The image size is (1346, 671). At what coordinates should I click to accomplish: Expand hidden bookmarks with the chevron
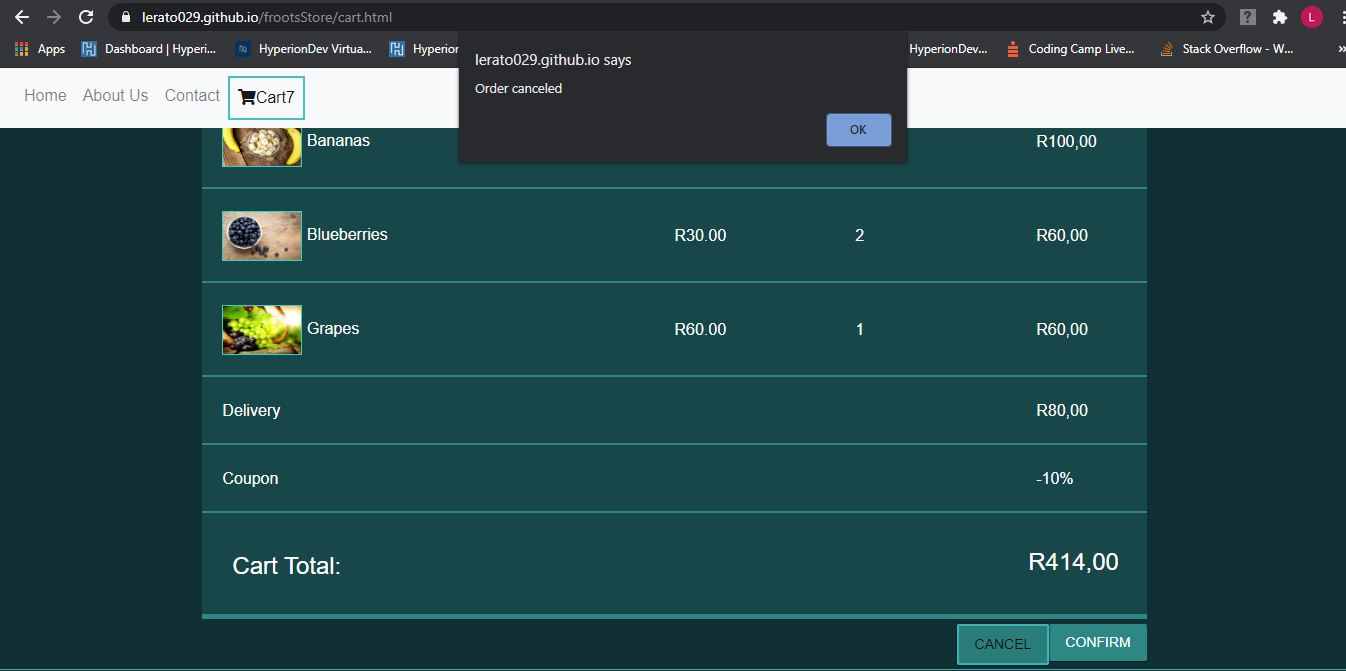click(x=1340, y=48)
